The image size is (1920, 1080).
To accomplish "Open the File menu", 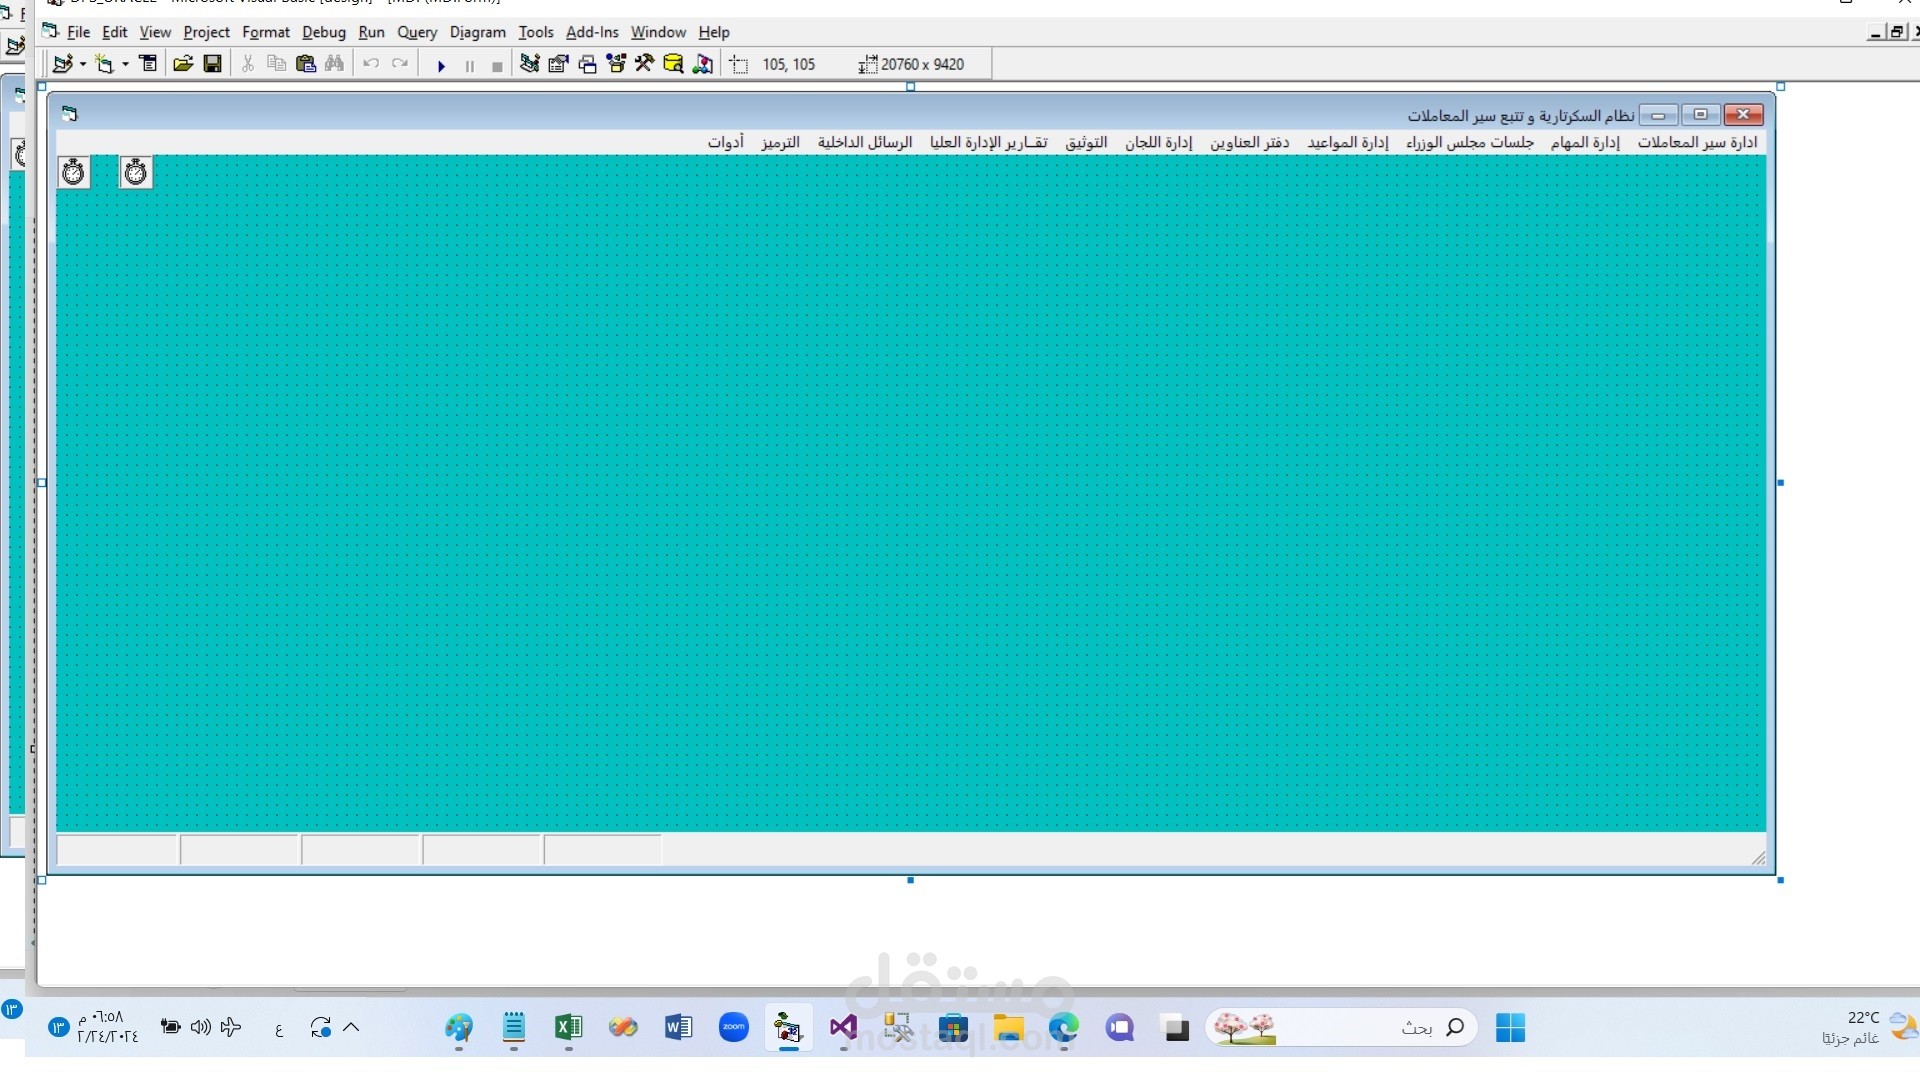I will pyautogui.click(x=78, y=32).
